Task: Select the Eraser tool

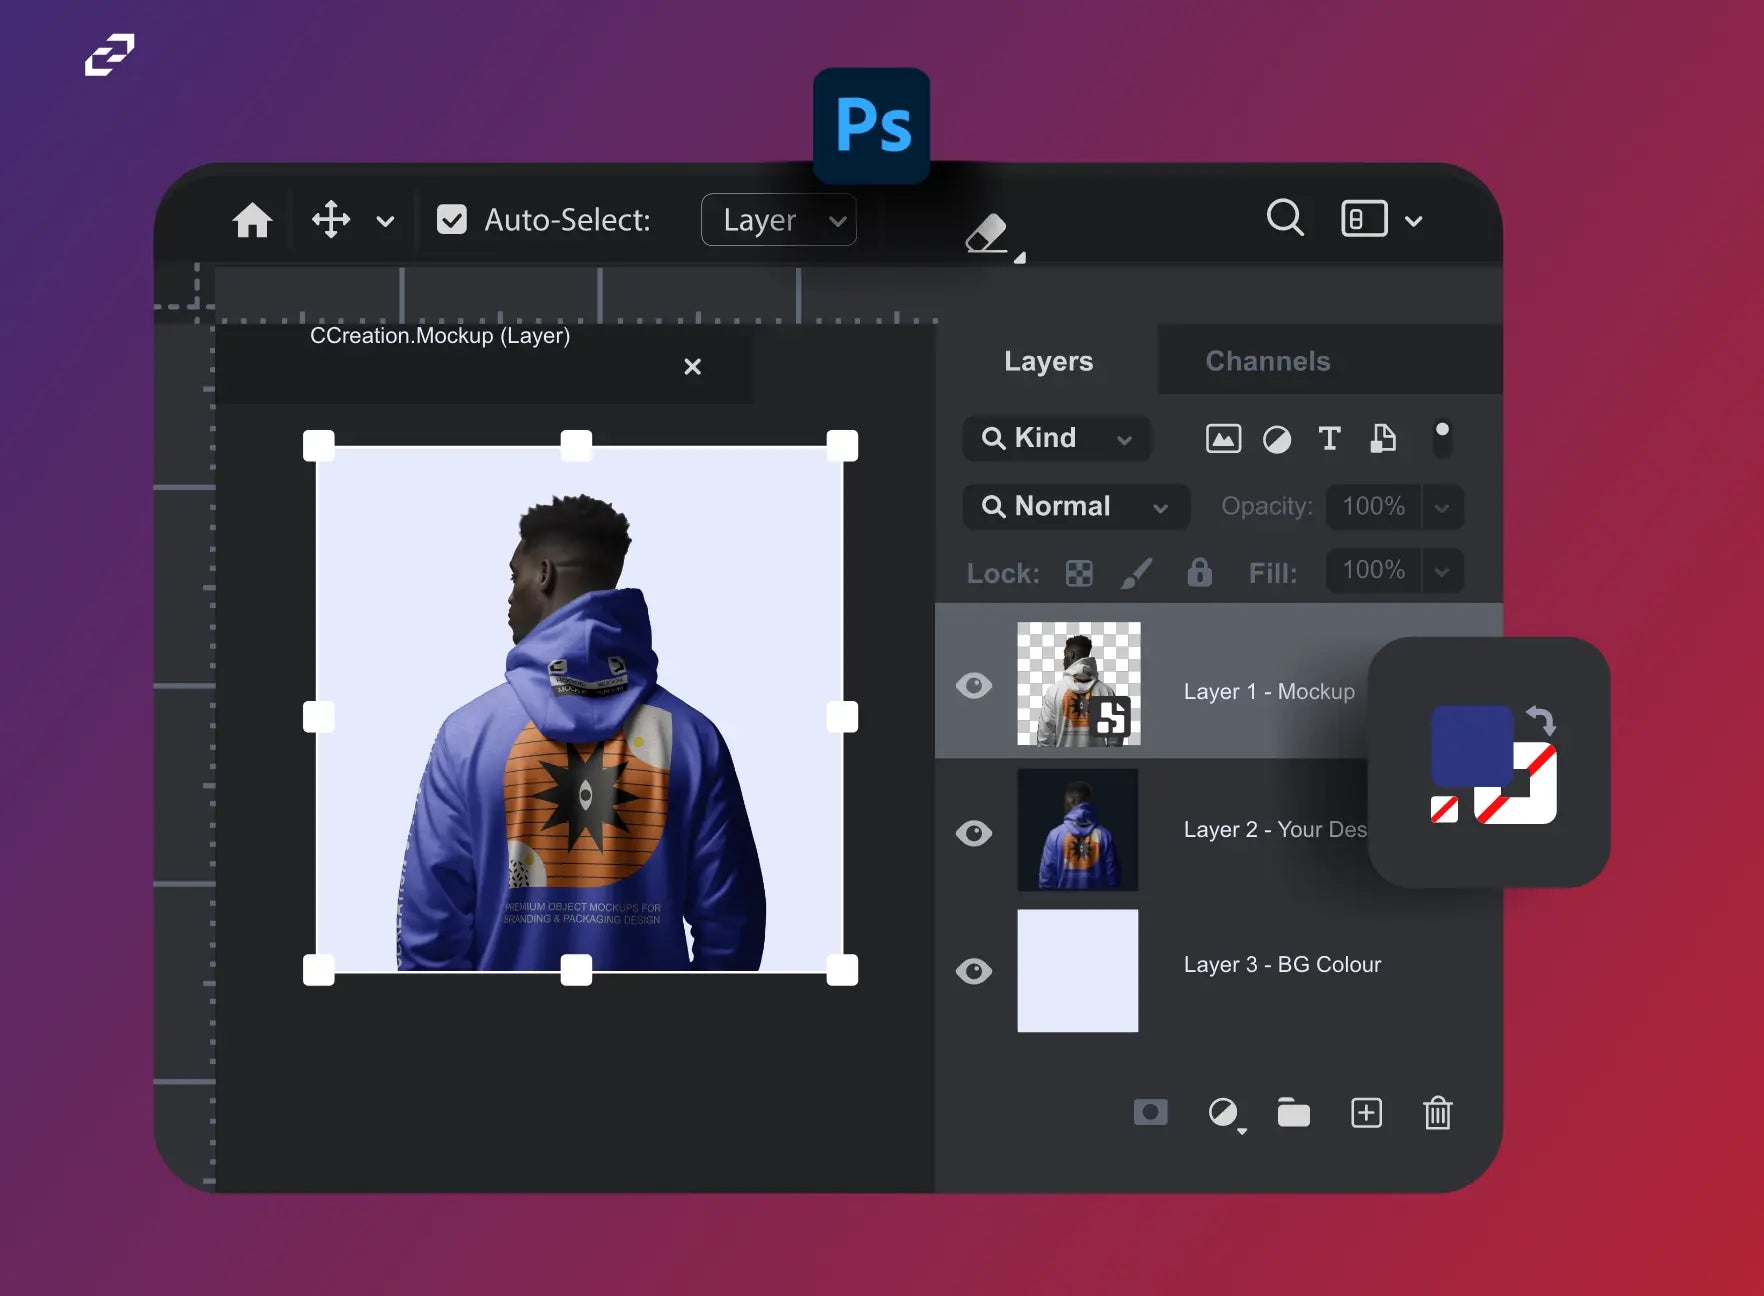Action: [987, 235]
